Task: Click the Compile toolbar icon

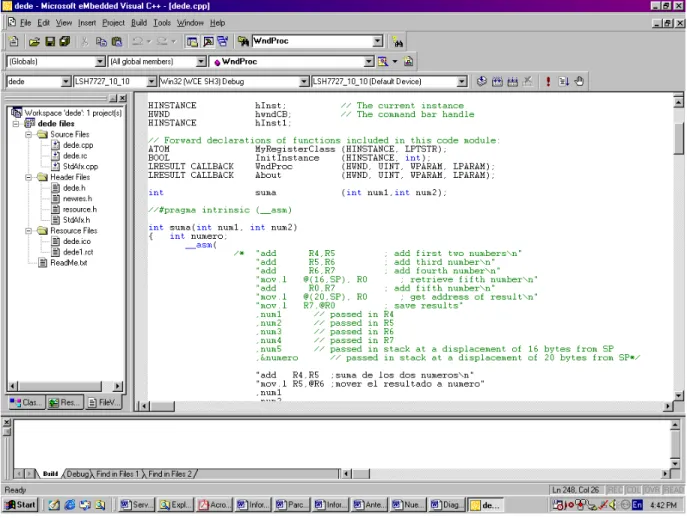Action: pos(482,82)
